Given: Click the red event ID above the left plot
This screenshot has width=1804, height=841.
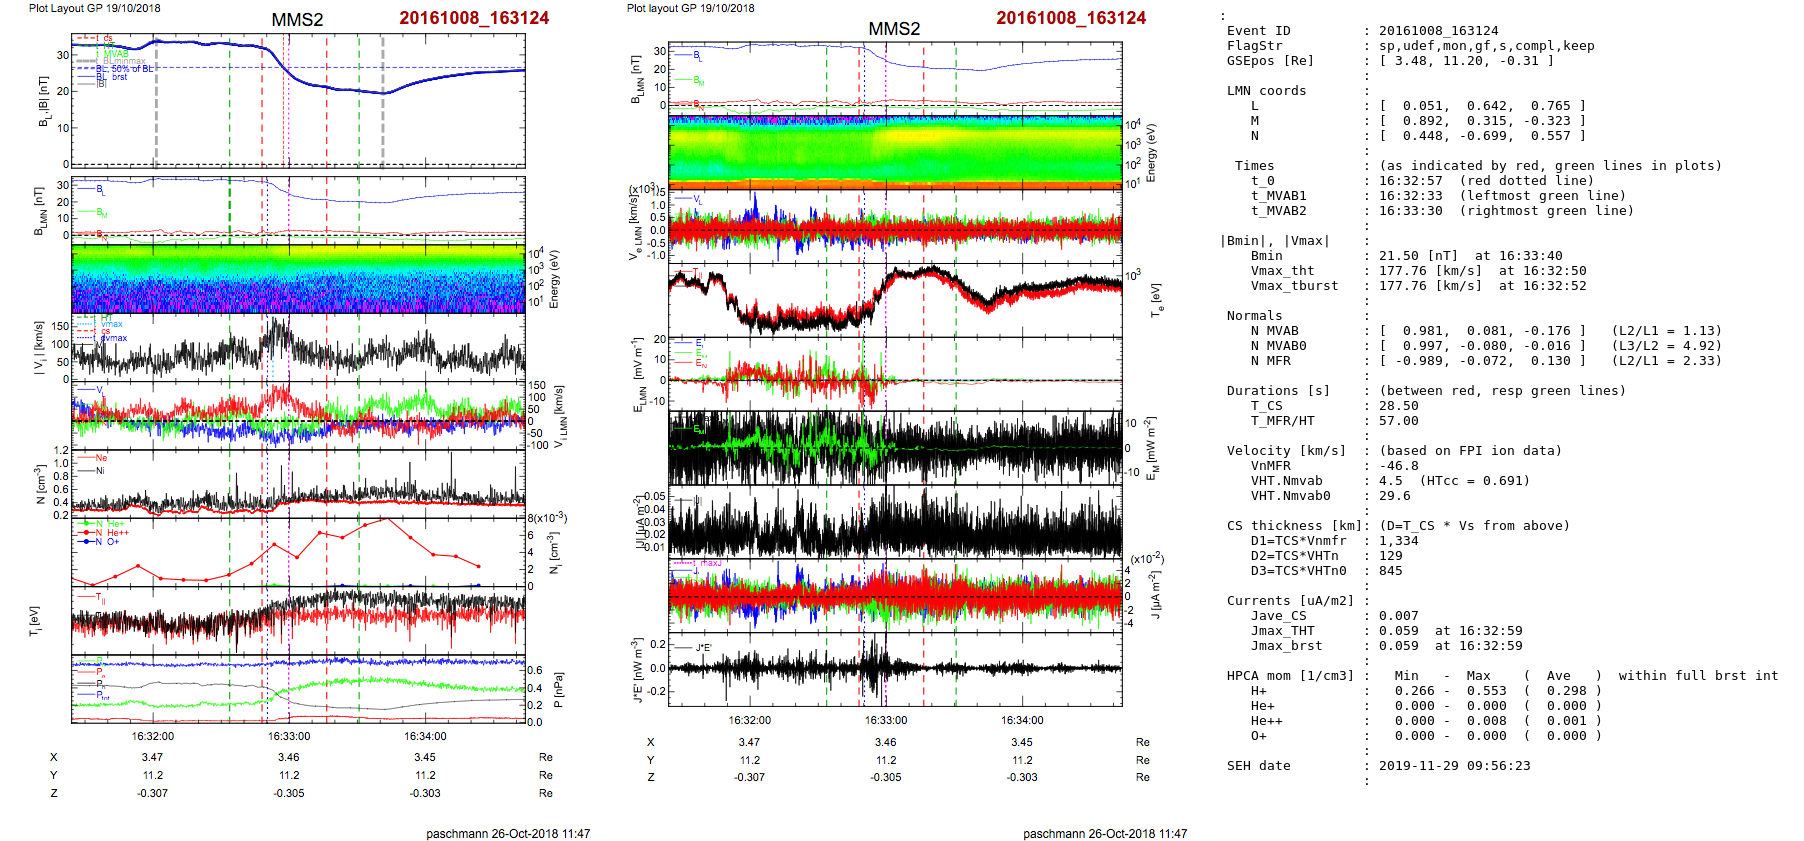Looking at the screenshot, I should (x=474, y=18).
